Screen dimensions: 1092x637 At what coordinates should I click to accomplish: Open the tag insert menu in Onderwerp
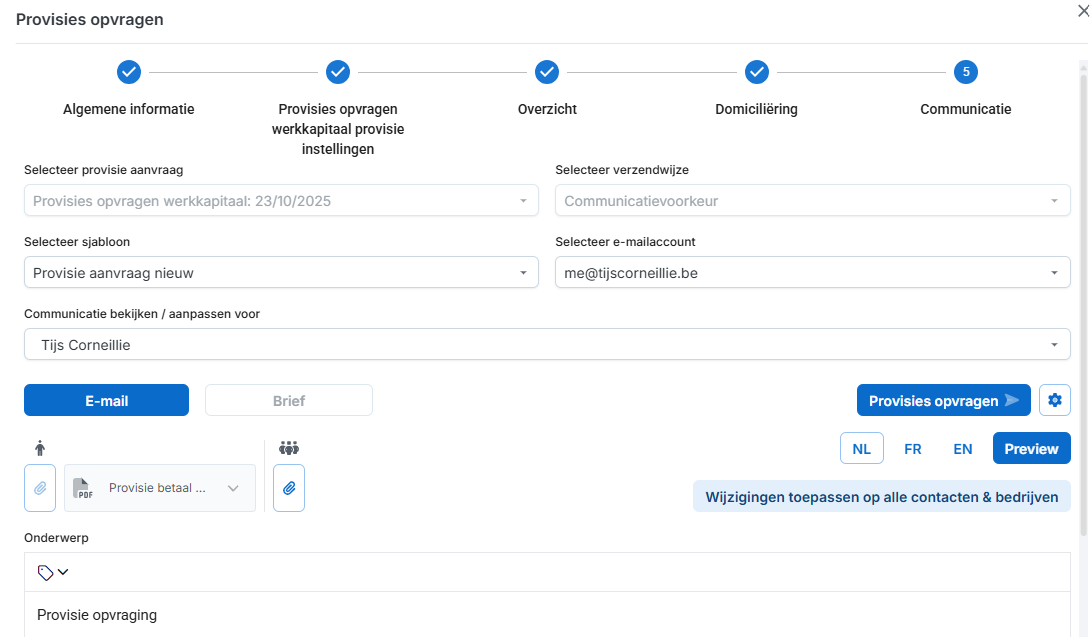tap(53, 572)
